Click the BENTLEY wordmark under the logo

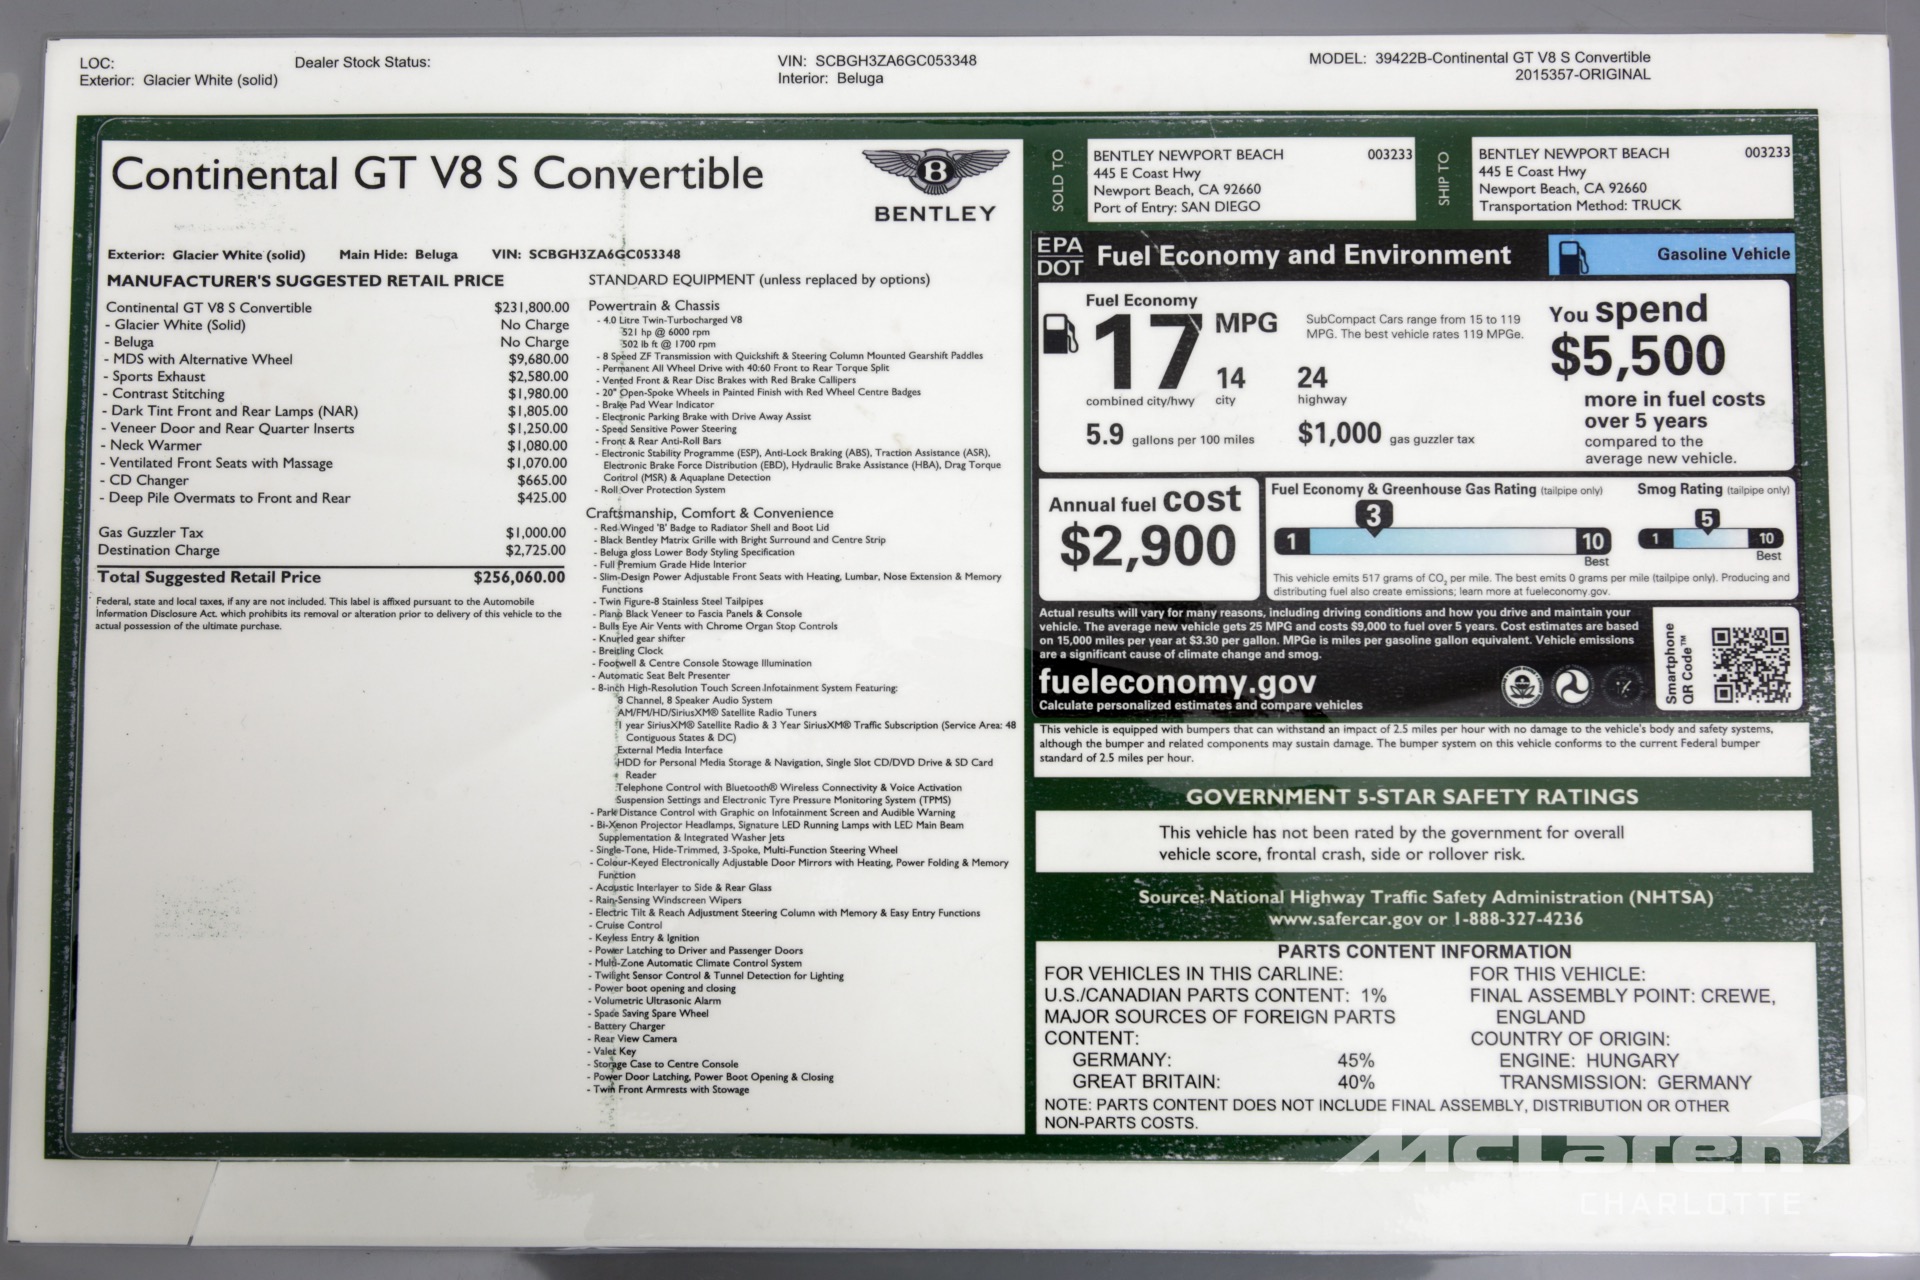click(x=935, y=213)
